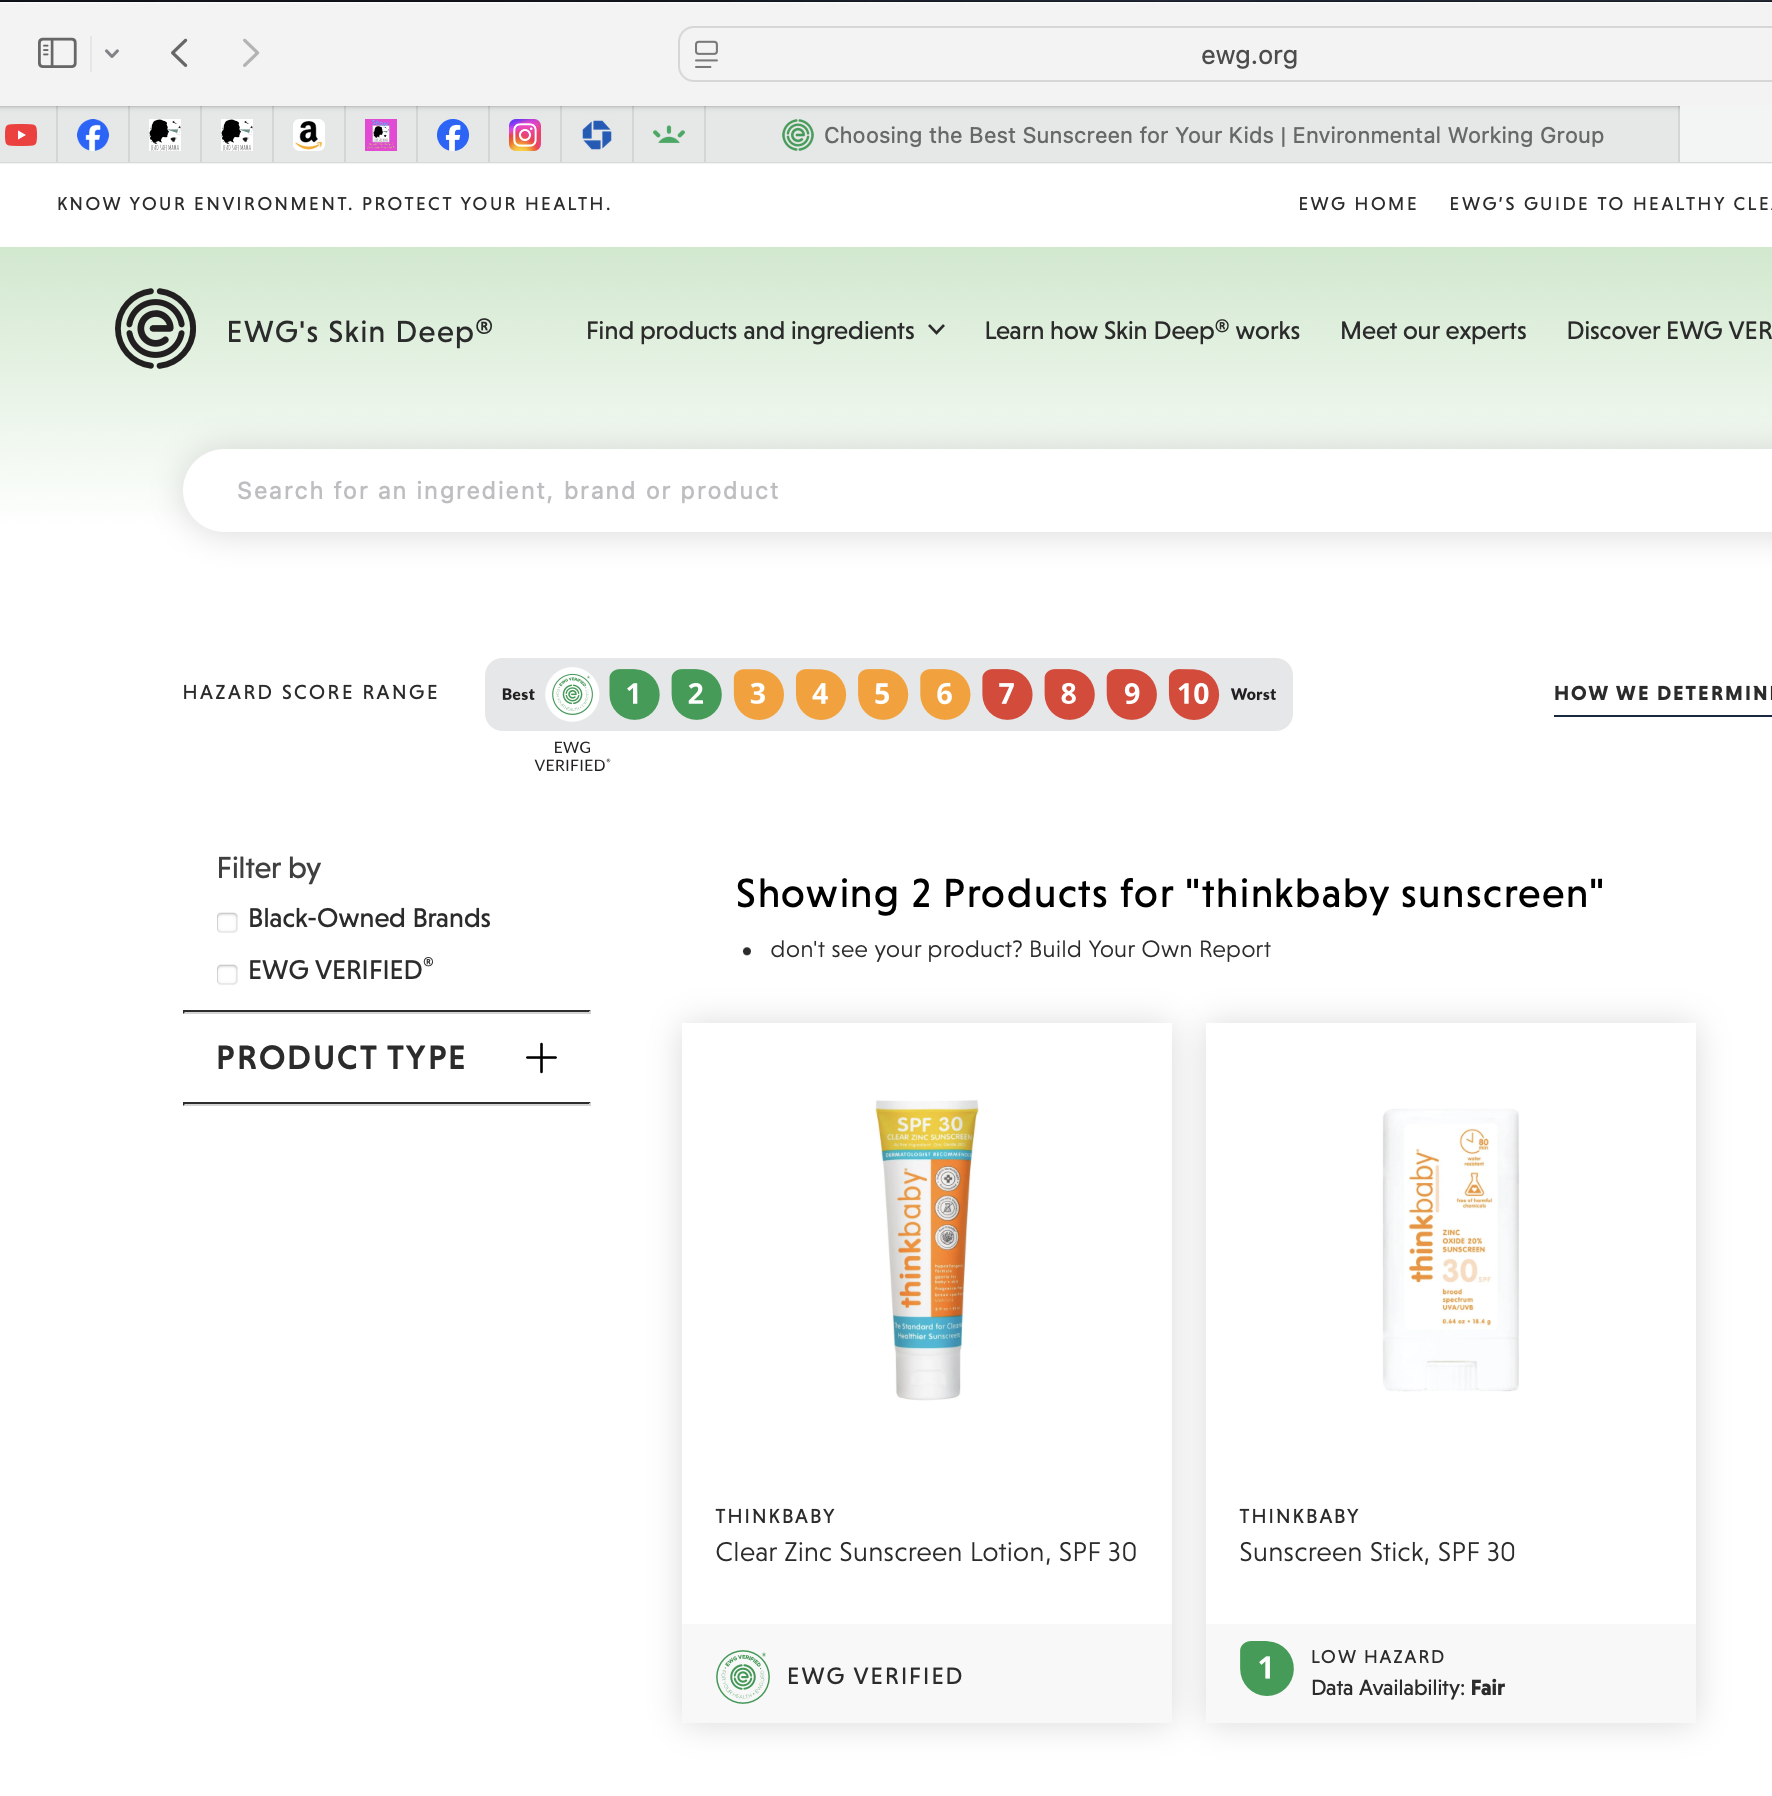
Task: Switch to the YouTube pinned tab
Action: pyautogui.click(x=21, y=135)
